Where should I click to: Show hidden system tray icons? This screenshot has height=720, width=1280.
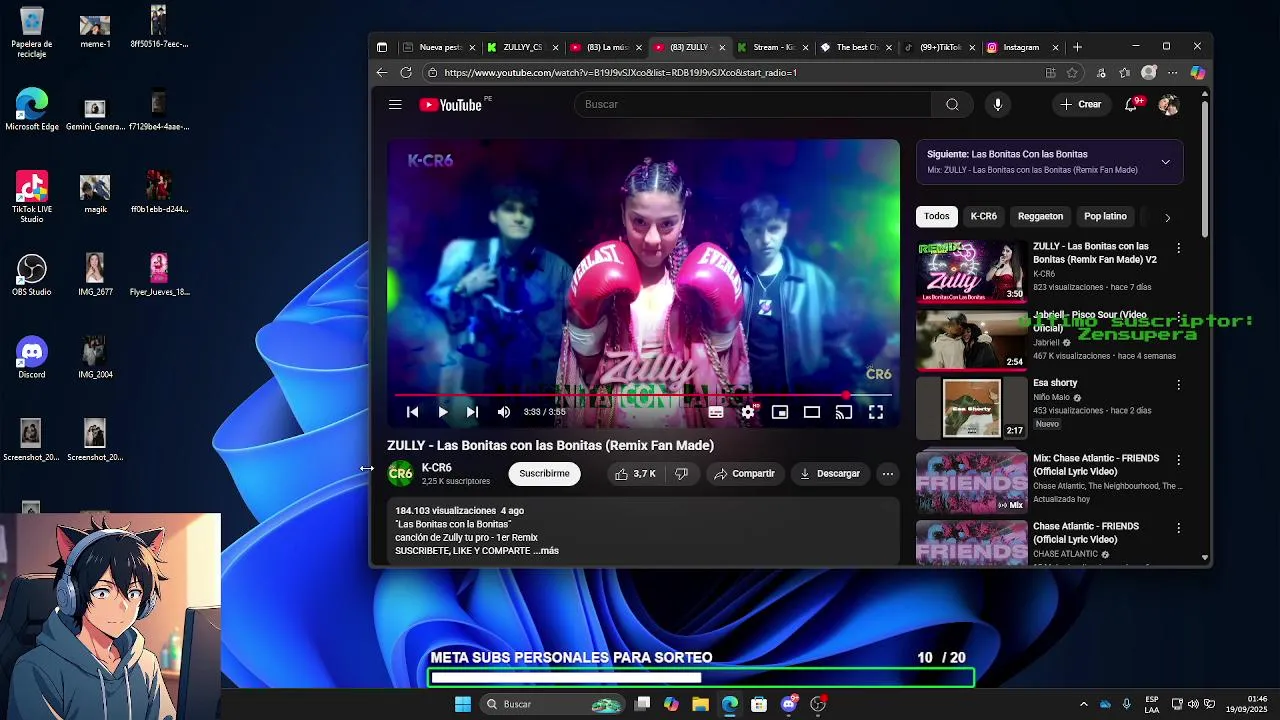[1083, 704]
